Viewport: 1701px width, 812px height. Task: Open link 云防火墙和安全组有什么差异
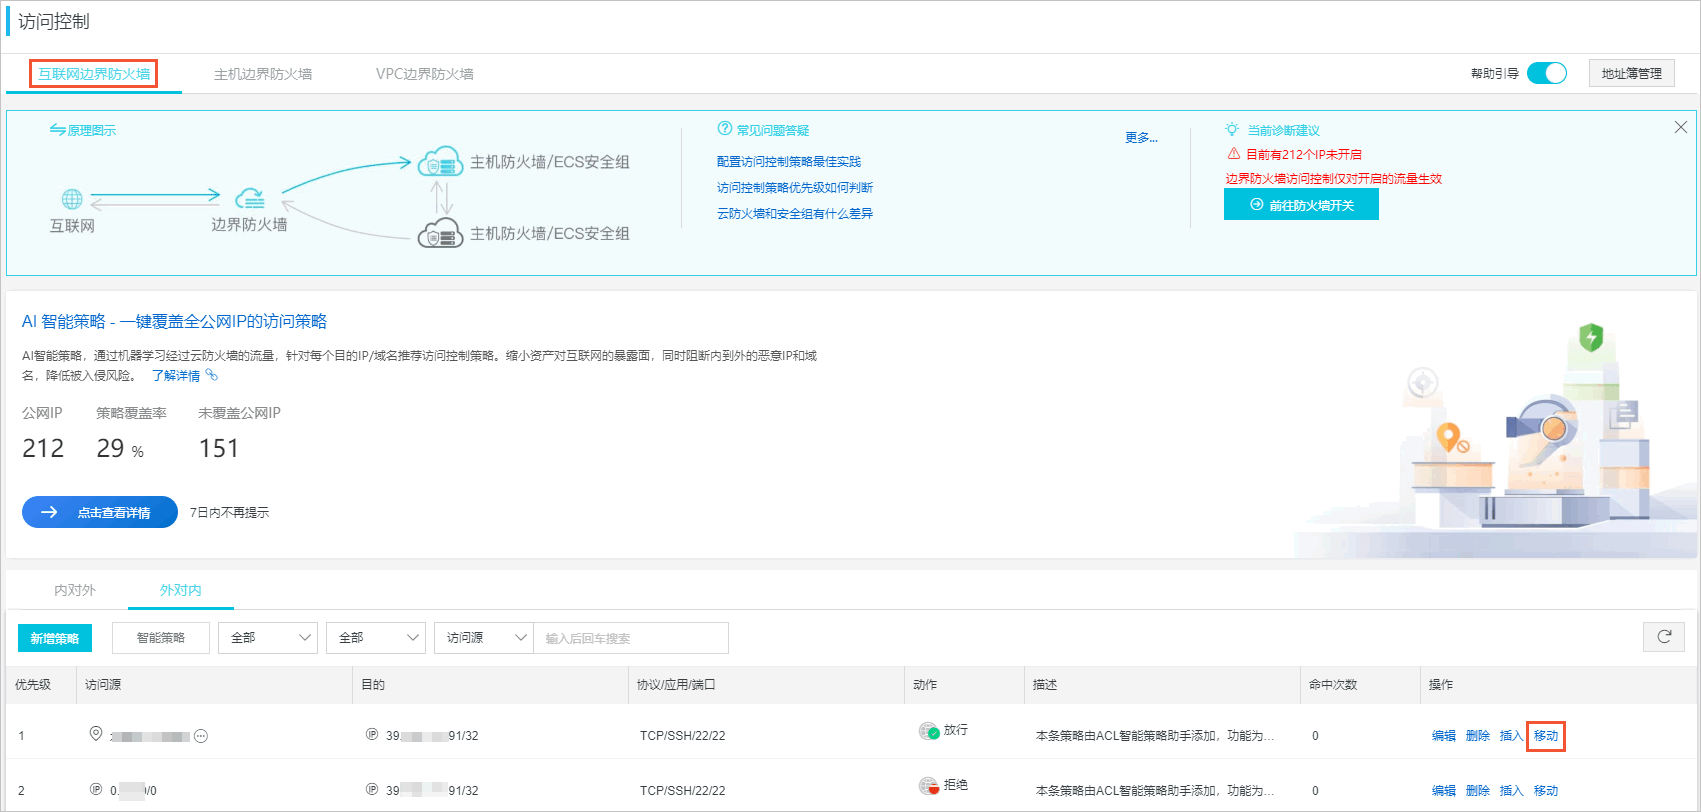[x=795, y=214]
